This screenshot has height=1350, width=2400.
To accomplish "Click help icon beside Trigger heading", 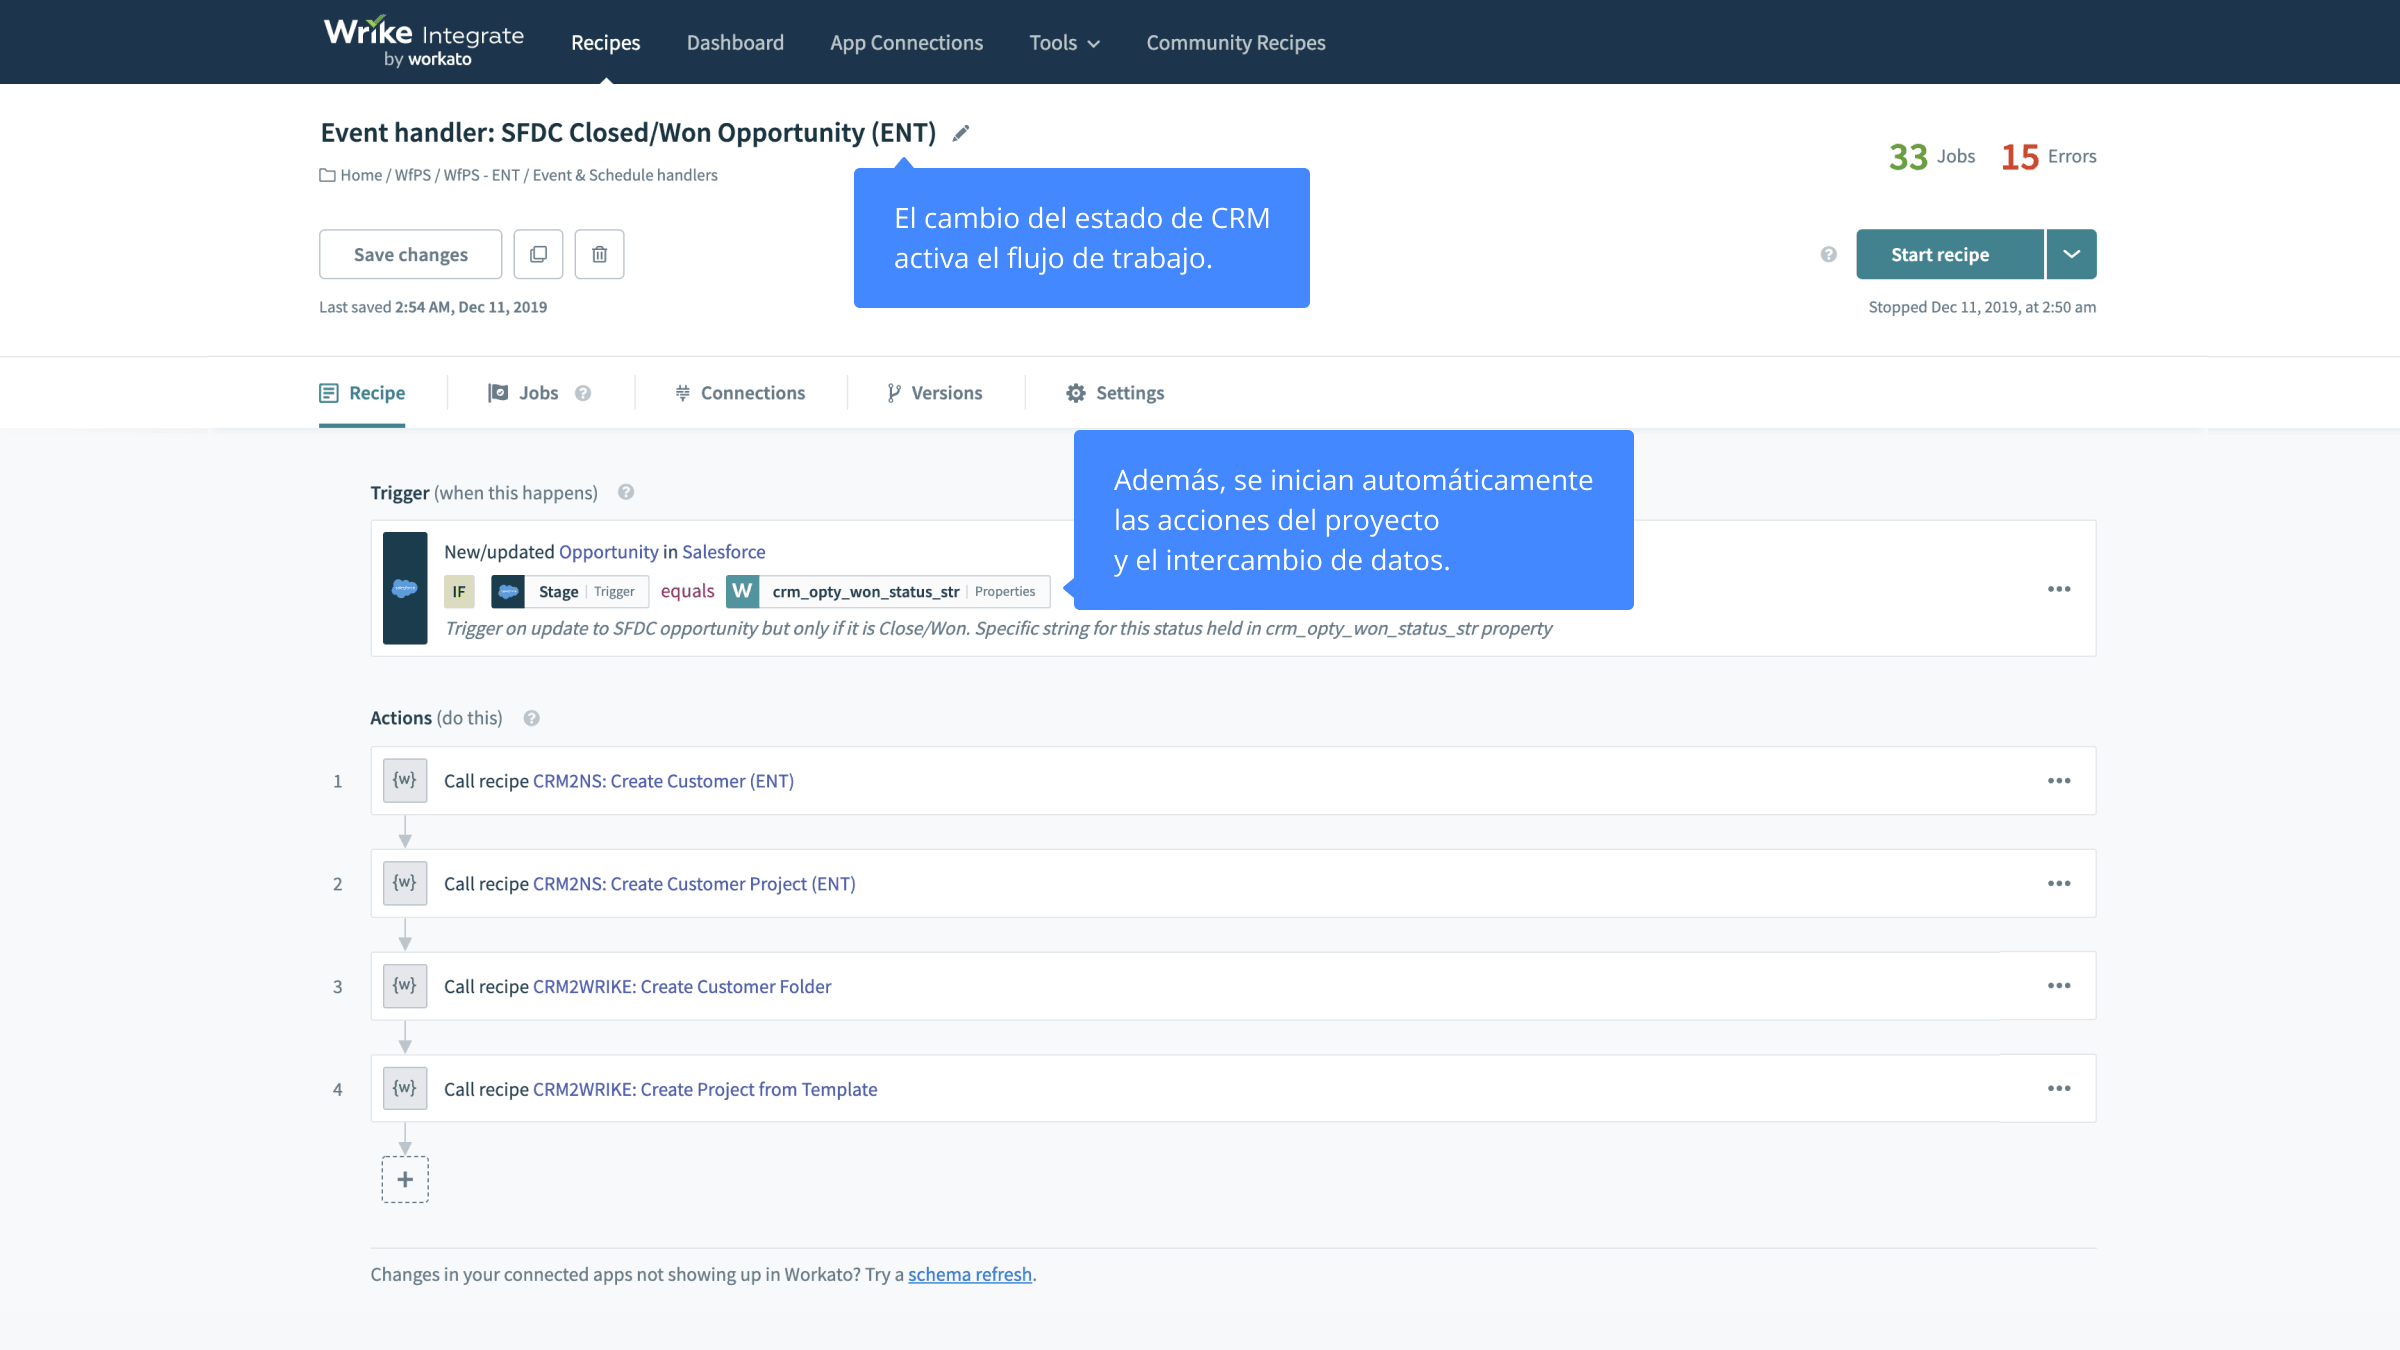I will (626, 492).
